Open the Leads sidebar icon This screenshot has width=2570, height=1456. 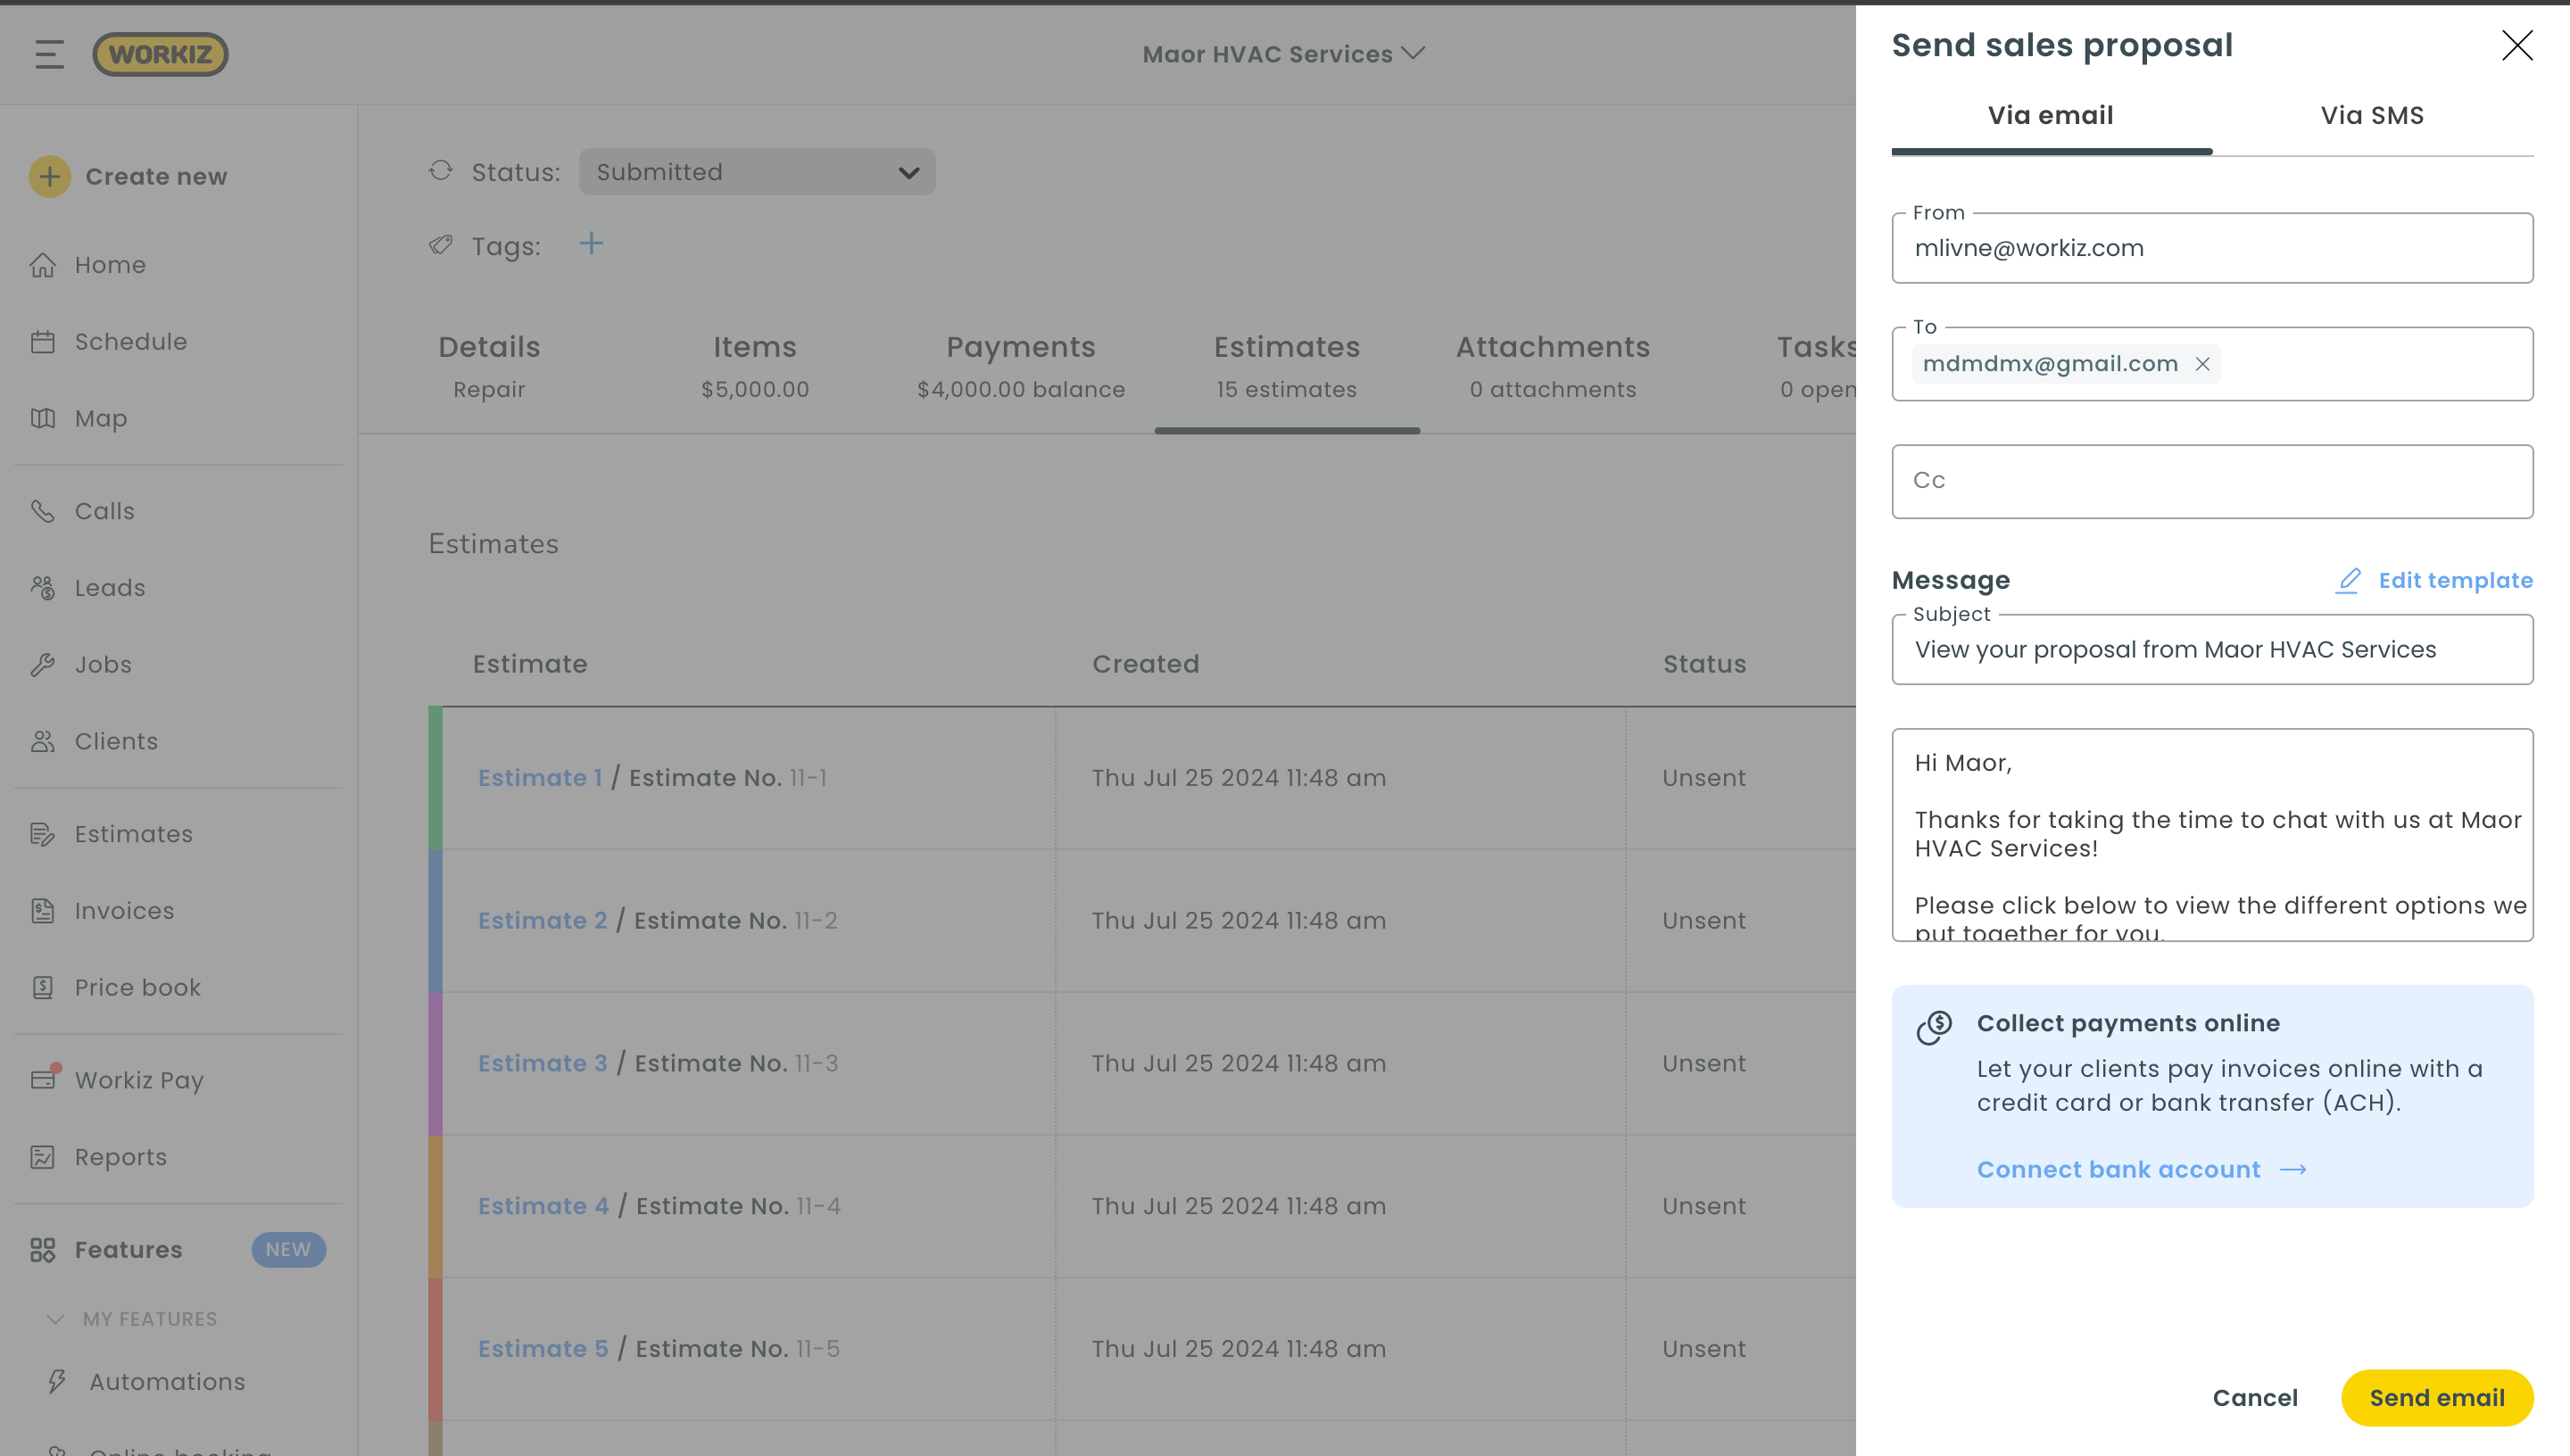point(43,588)
